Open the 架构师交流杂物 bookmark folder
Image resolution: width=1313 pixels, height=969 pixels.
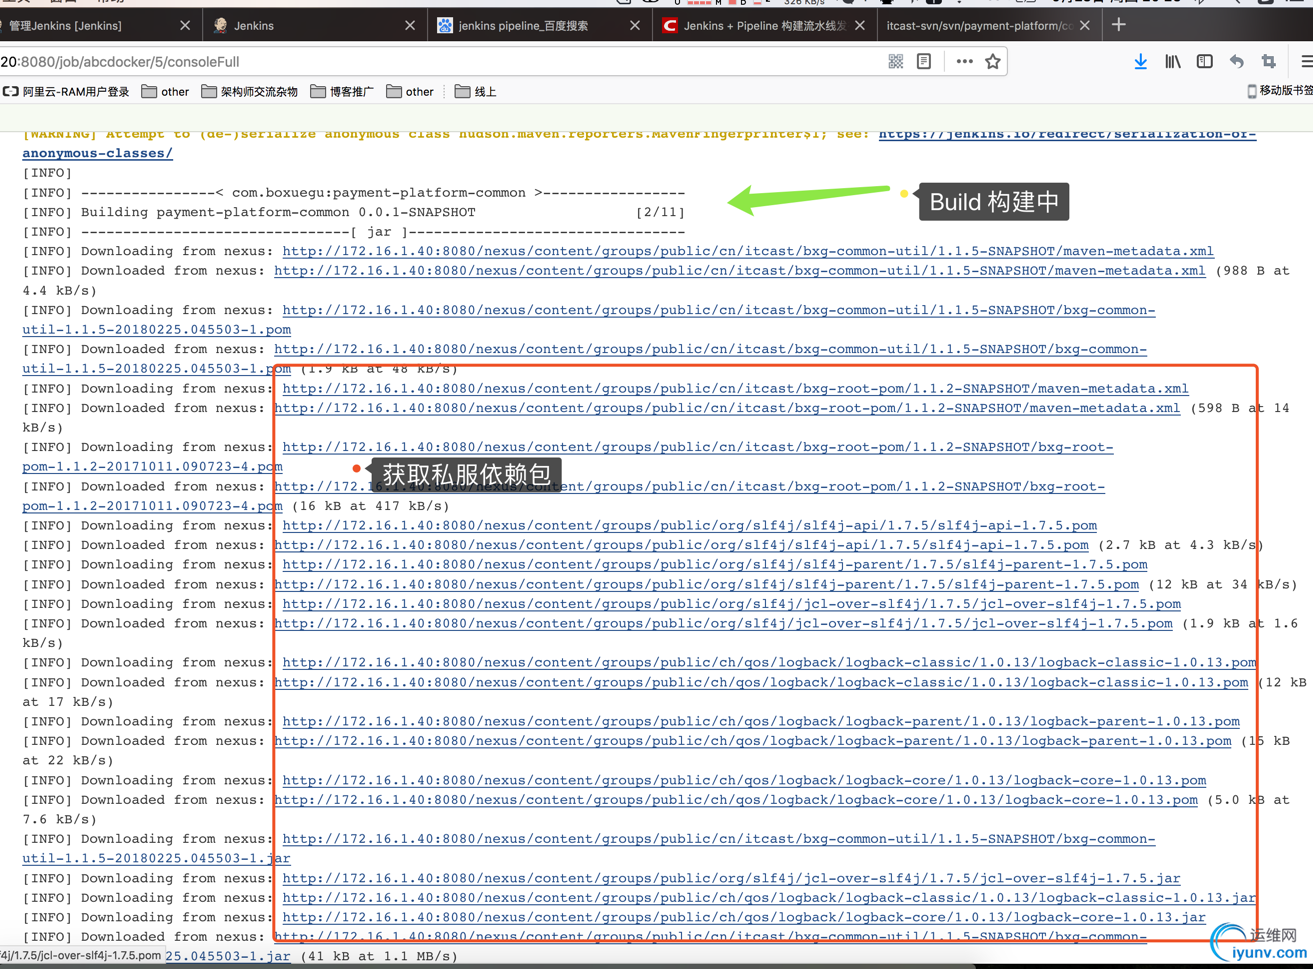tap(249, 91)
